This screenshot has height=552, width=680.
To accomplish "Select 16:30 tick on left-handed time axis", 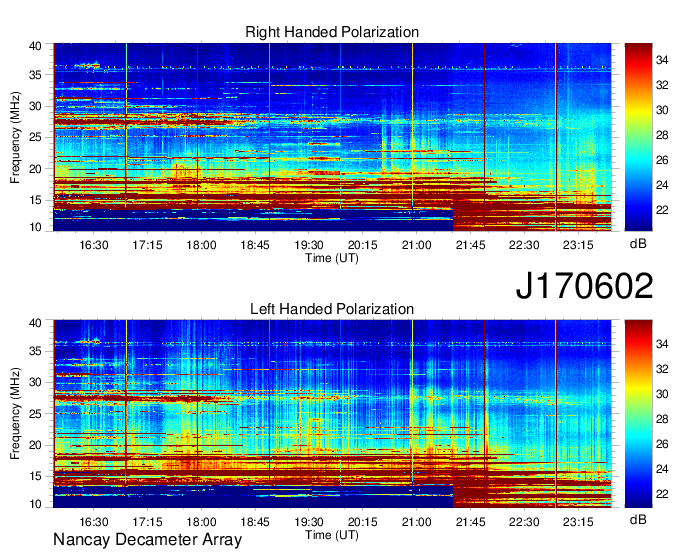I will [x=94, y=522].
